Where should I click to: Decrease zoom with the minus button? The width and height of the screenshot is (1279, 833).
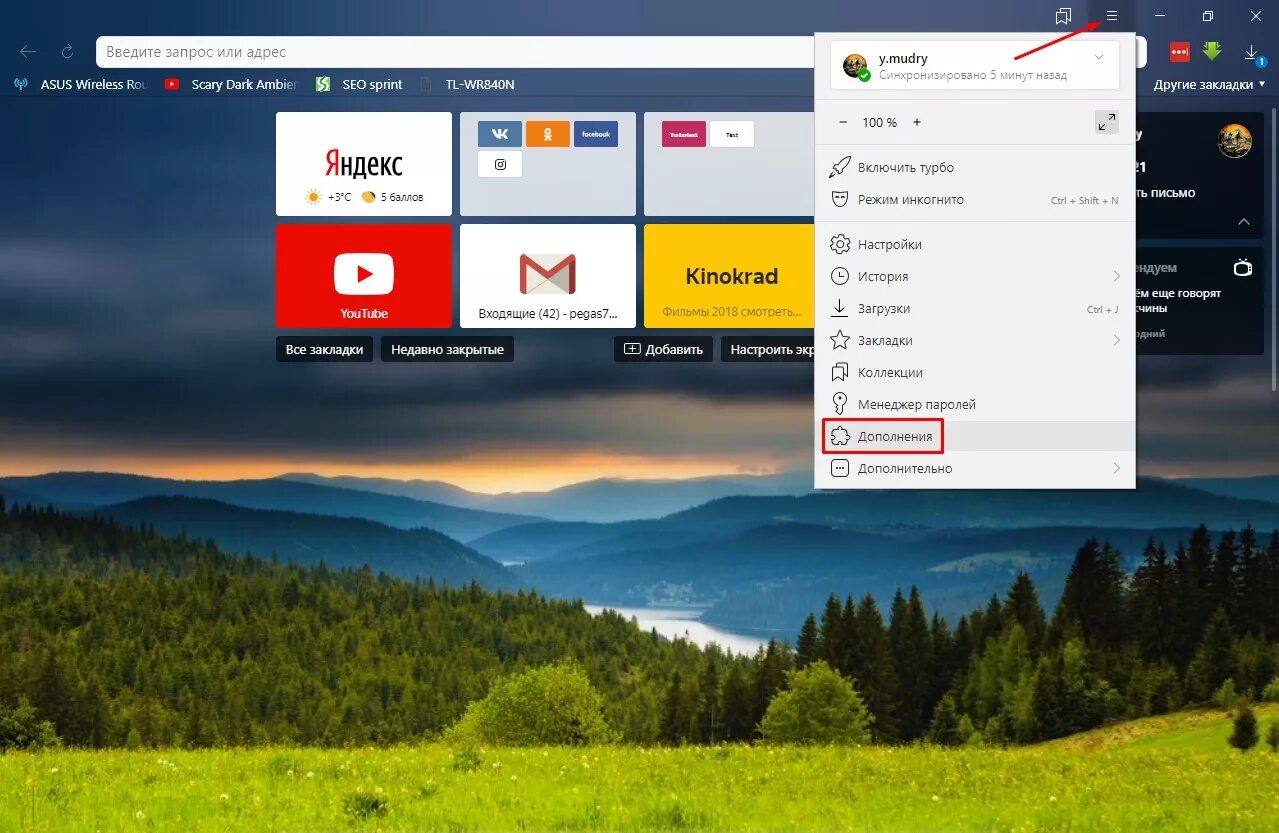843,122
